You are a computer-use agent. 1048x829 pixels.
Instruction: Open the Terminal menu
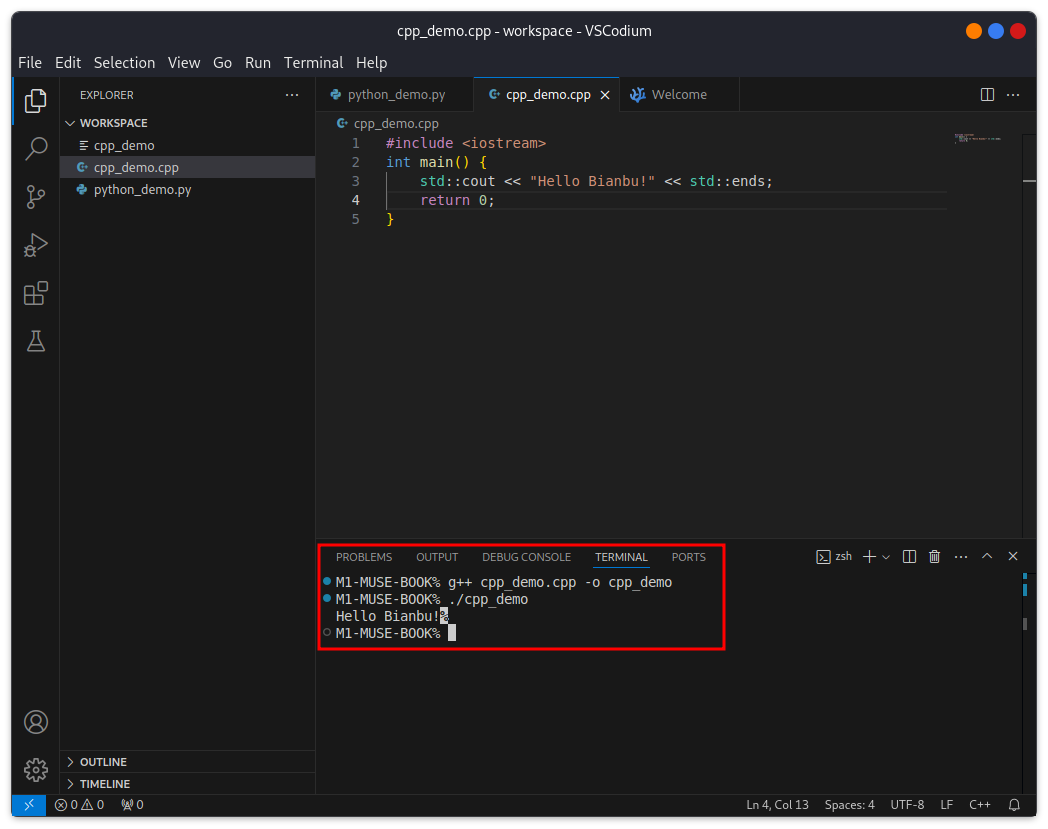313,63
